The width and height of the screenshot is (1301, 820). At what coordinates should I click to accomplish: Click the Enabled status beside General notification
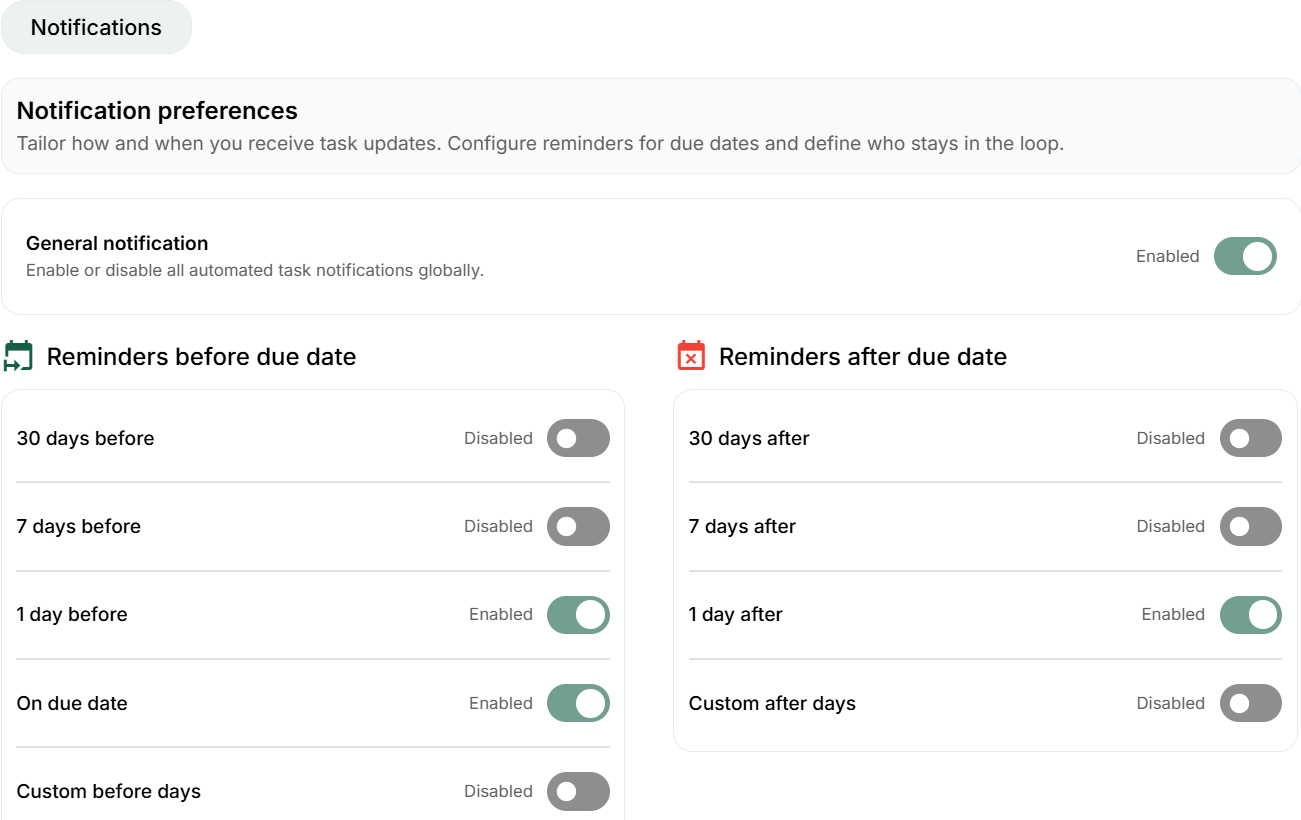pos(1167,256)
